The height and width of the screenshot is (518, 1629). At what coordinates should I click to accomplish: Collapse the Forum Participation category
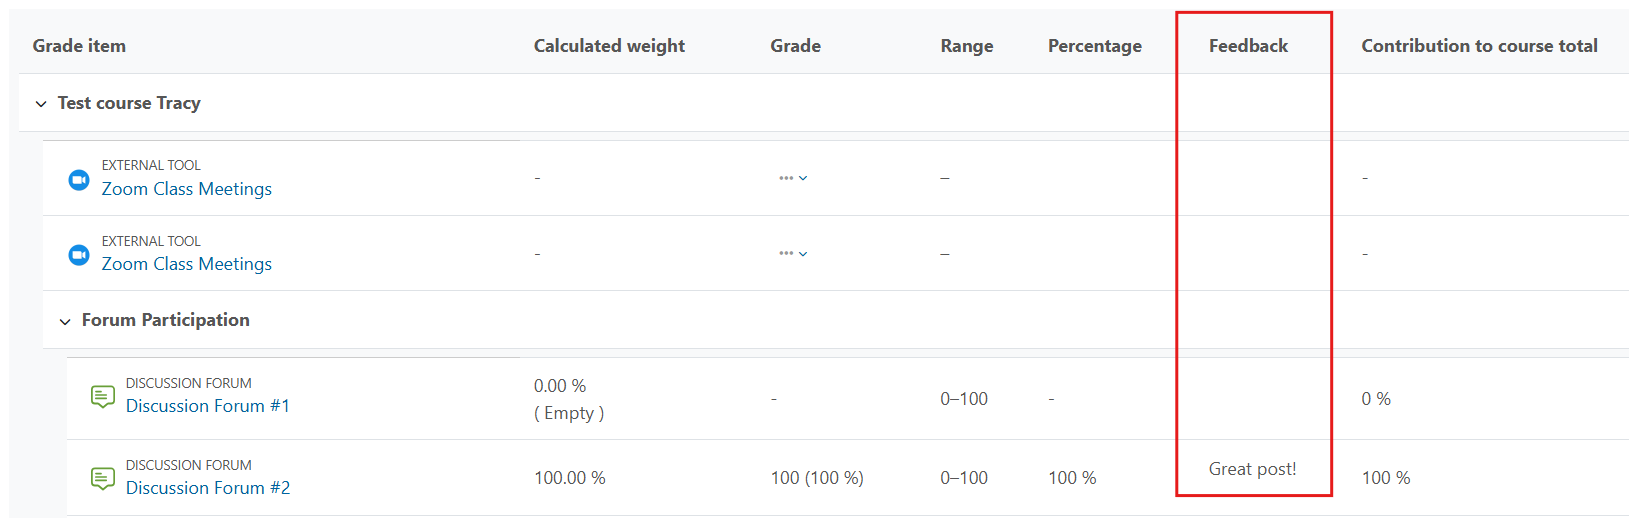coord(65,321)
